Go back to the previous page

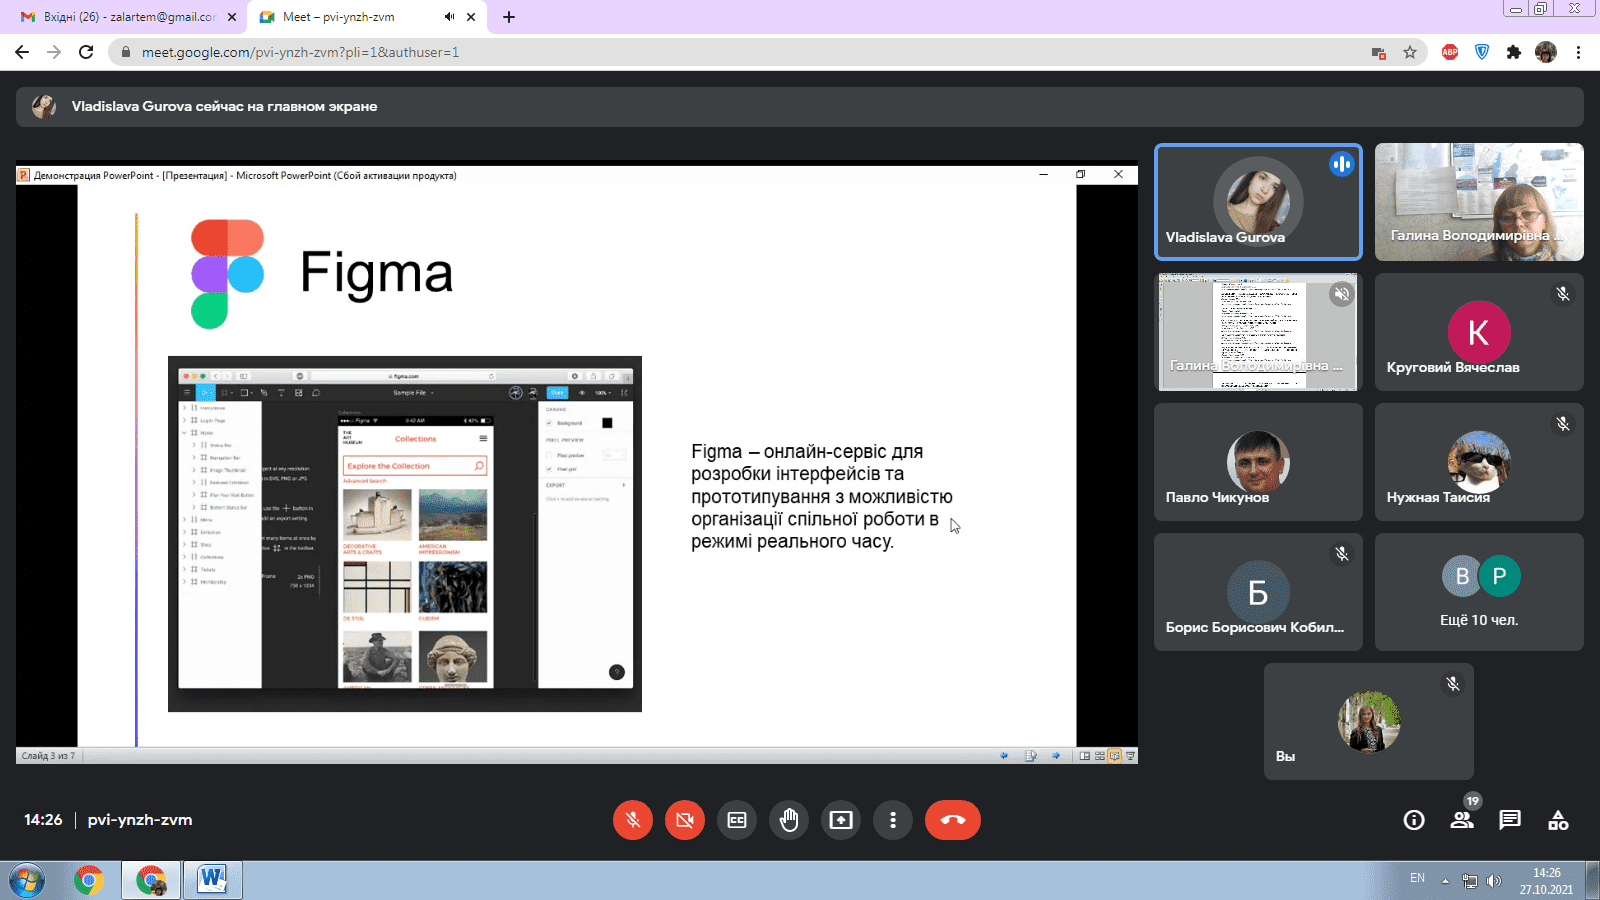coord(22,52)
